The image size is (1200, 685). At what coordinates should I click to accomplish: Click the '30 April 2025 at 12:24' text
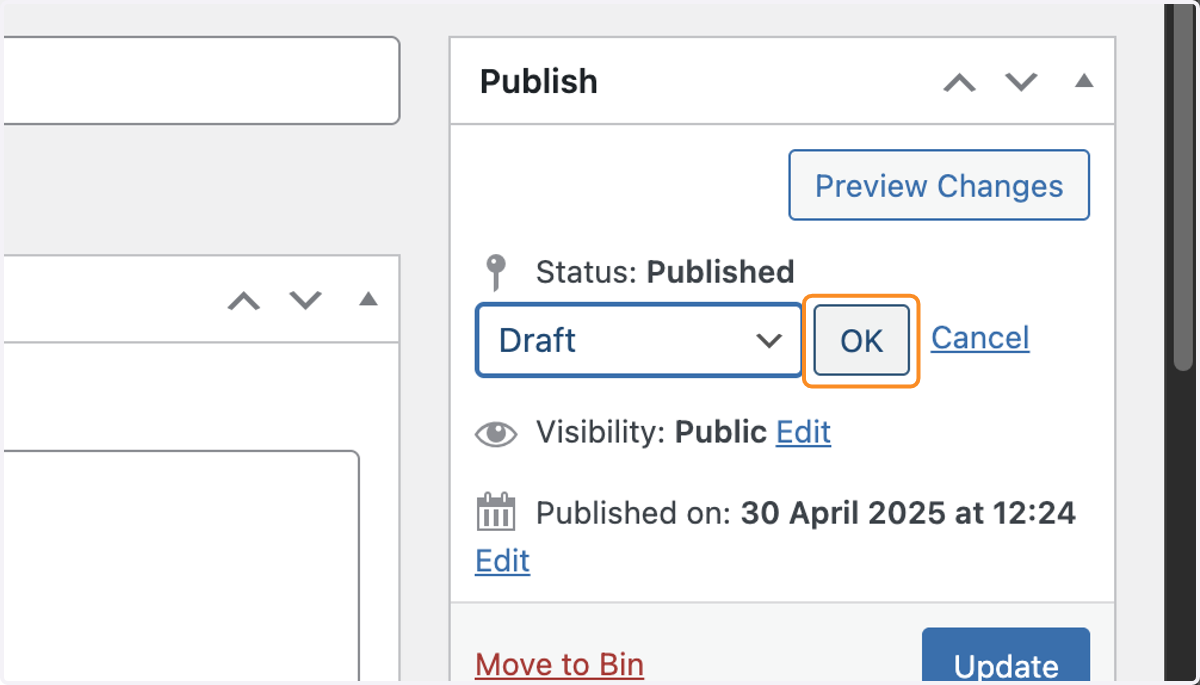pos(908,513)
